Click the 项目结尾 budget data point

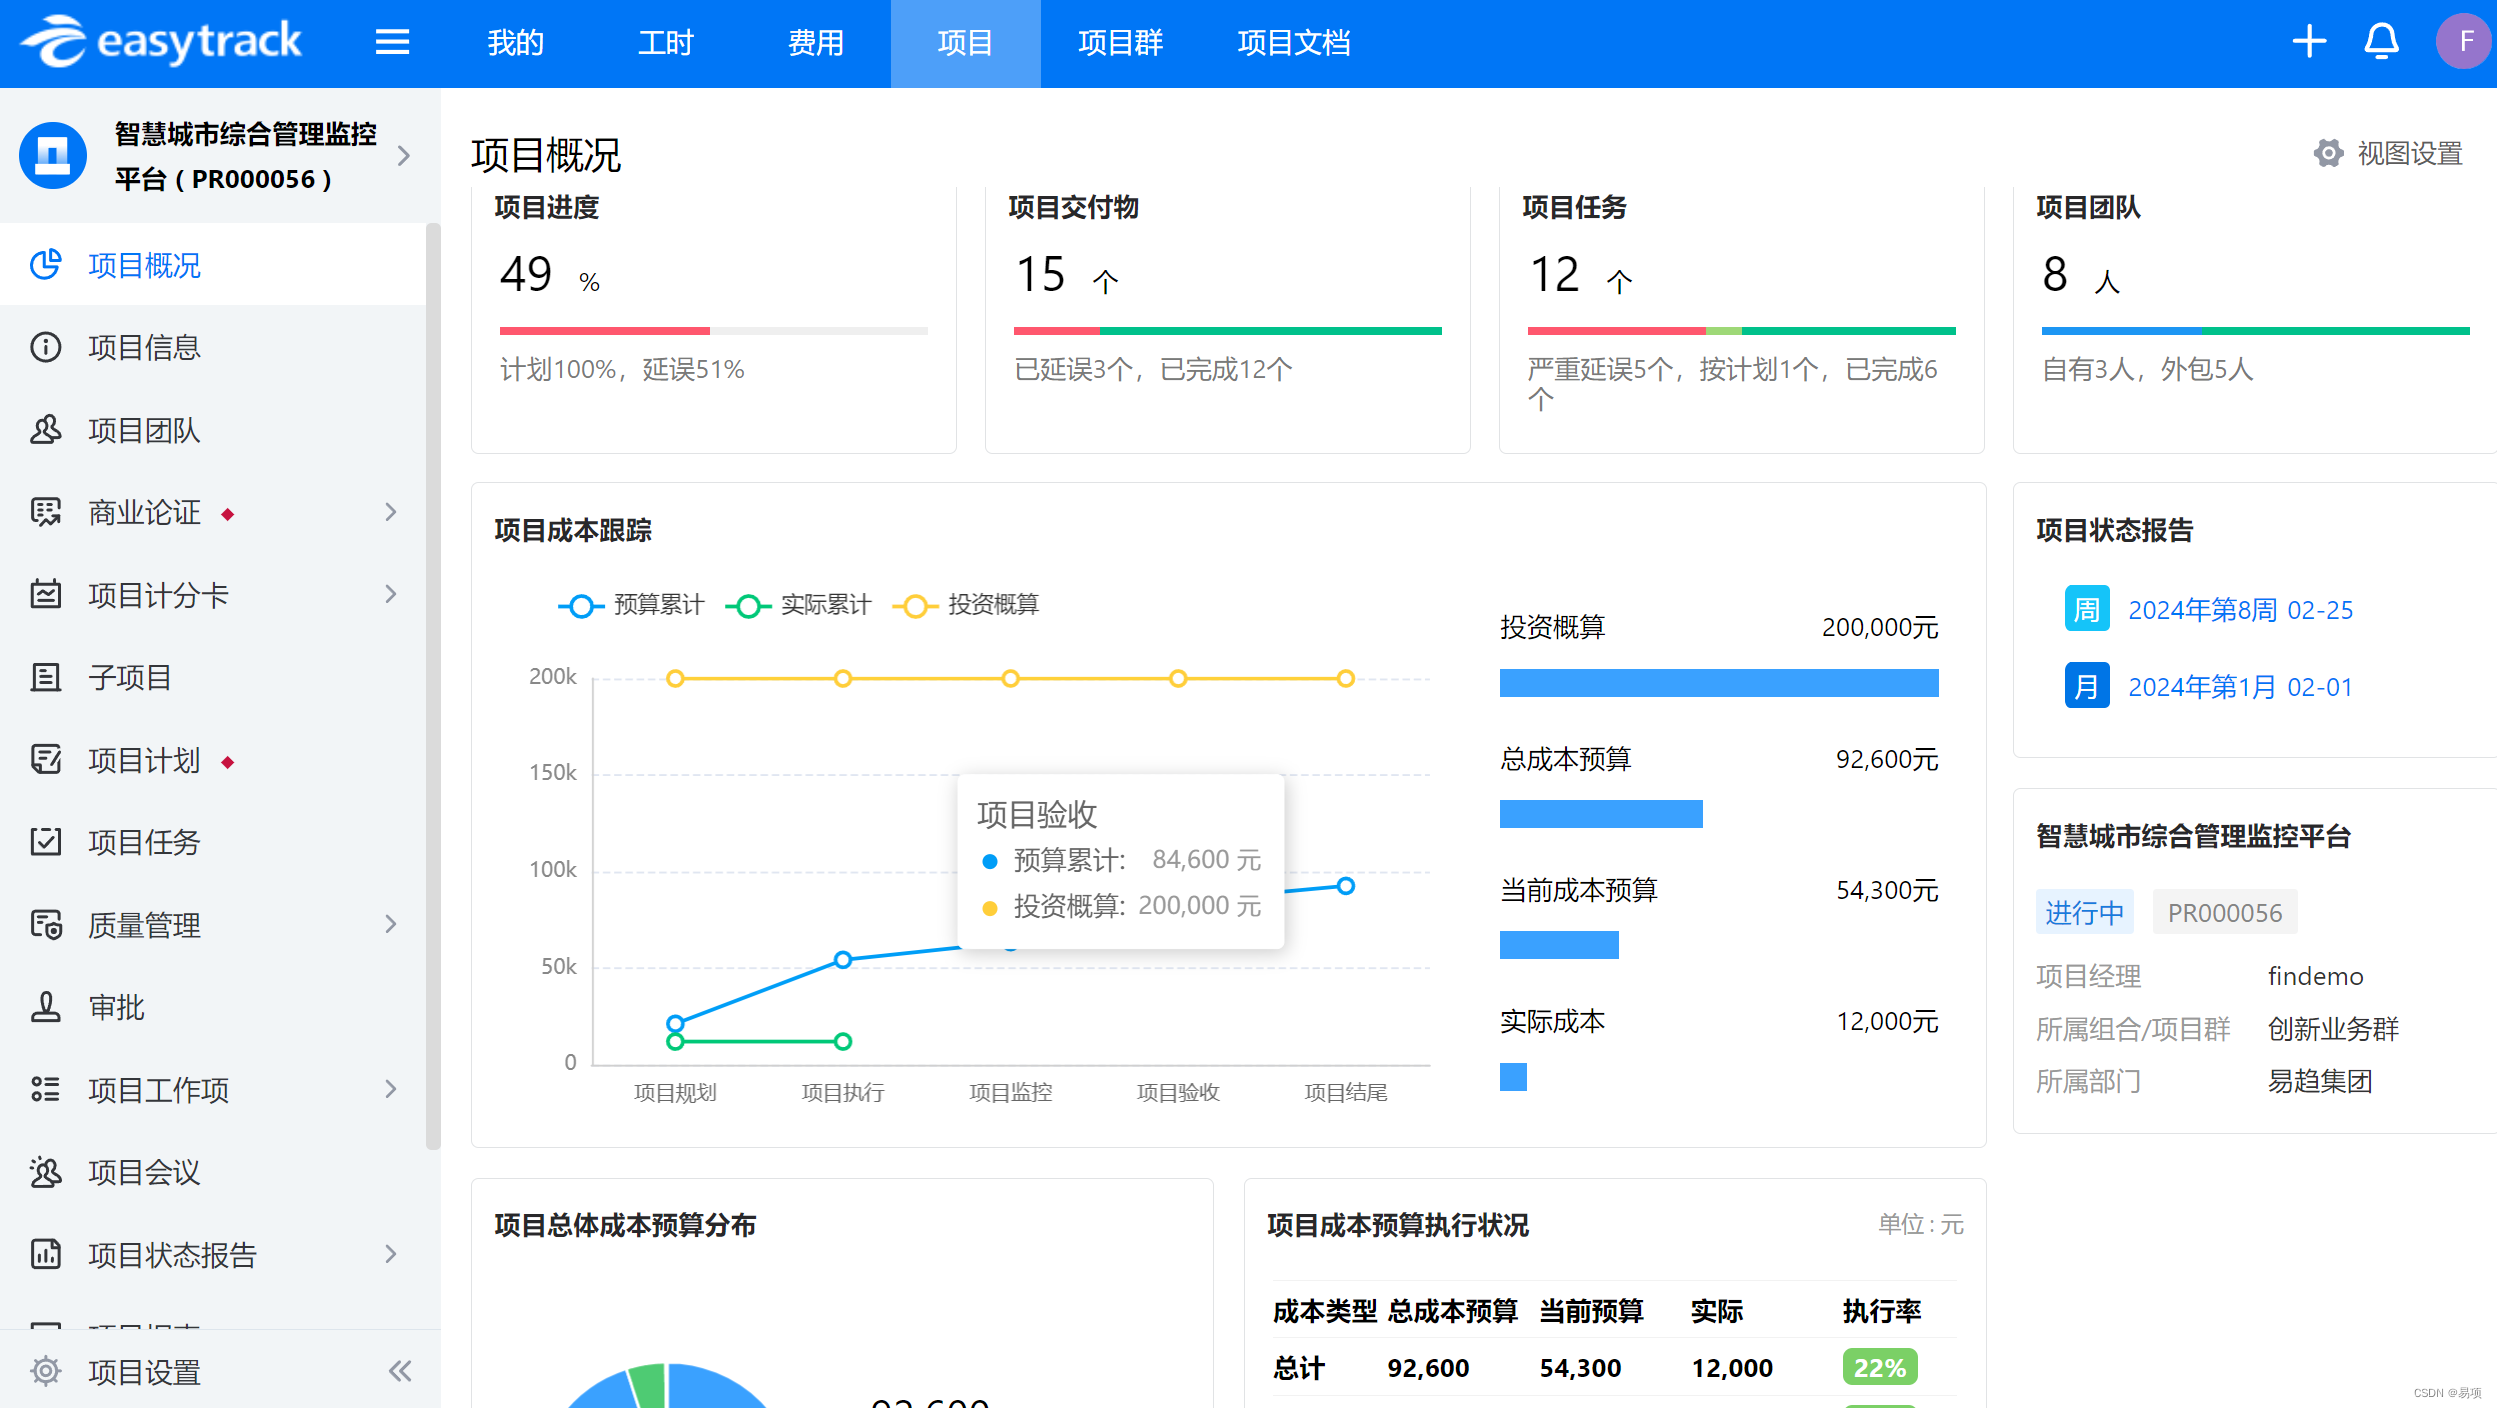pos(1346,886)
